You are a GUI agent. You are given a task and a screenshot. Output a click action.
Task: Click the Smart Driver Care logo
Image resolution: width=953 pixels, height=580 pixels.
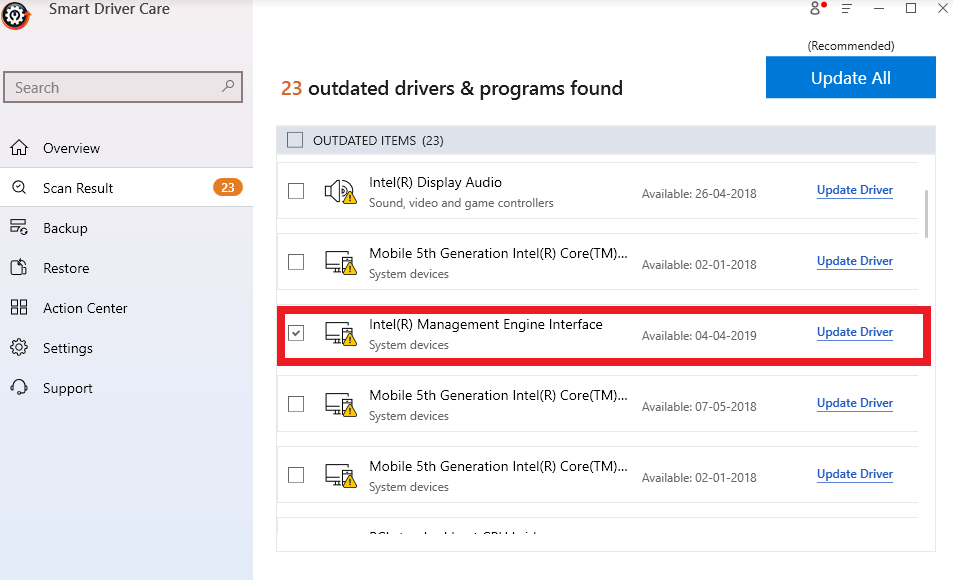pos(16,15)
